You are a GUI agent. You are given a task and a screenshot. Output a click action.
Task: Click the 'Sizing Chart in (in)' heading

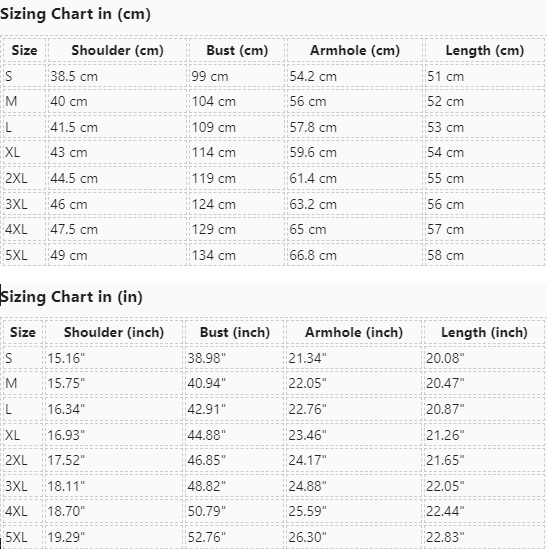click(x=71, y=297)
